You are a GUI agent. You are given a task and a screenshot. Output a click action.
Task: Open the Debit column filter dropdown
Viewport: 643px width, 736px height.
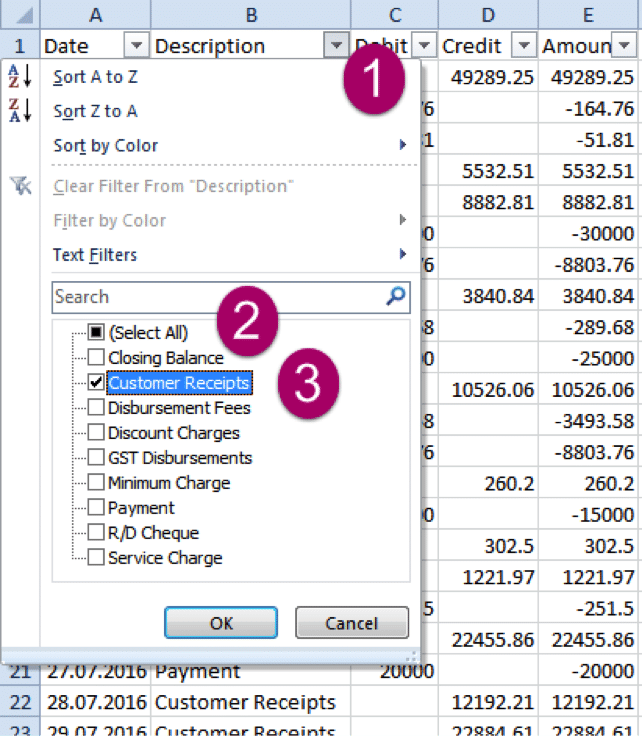pyautogui.click(x=424, y=46)
